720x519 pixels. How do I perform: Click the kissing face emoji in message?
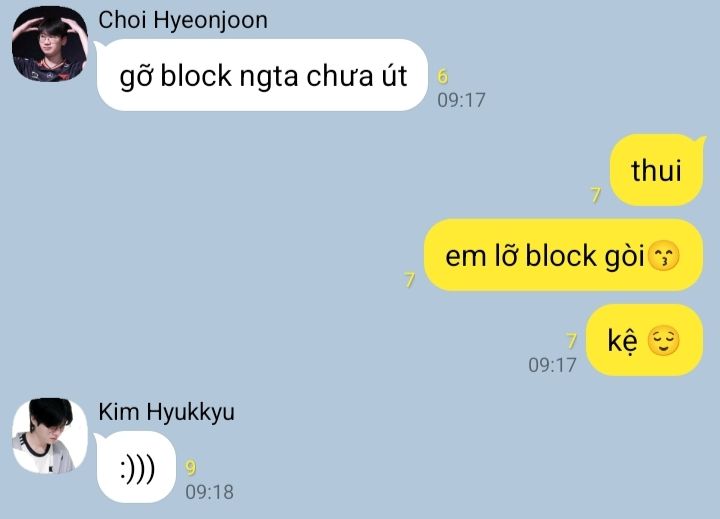664,255
